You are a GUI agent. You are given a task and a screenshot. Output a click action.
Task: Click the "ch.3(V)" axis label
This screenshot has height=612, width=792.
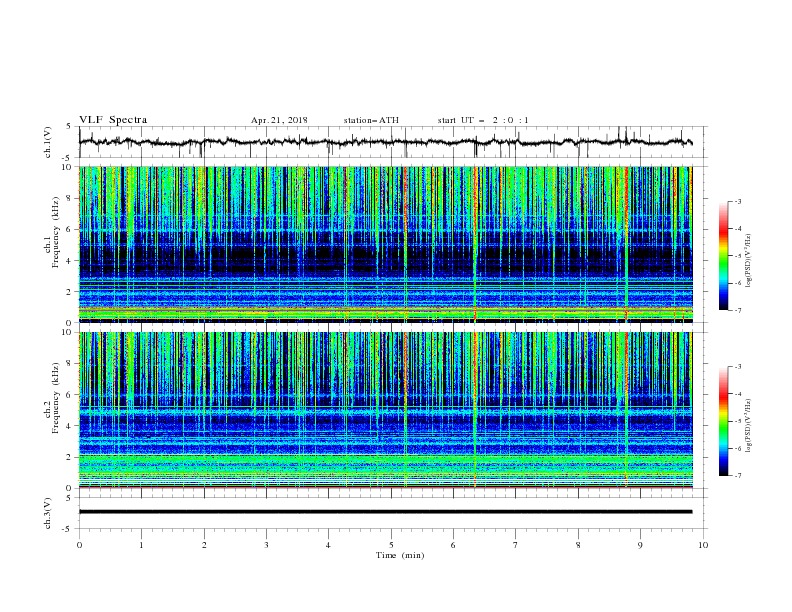point(48,513)
